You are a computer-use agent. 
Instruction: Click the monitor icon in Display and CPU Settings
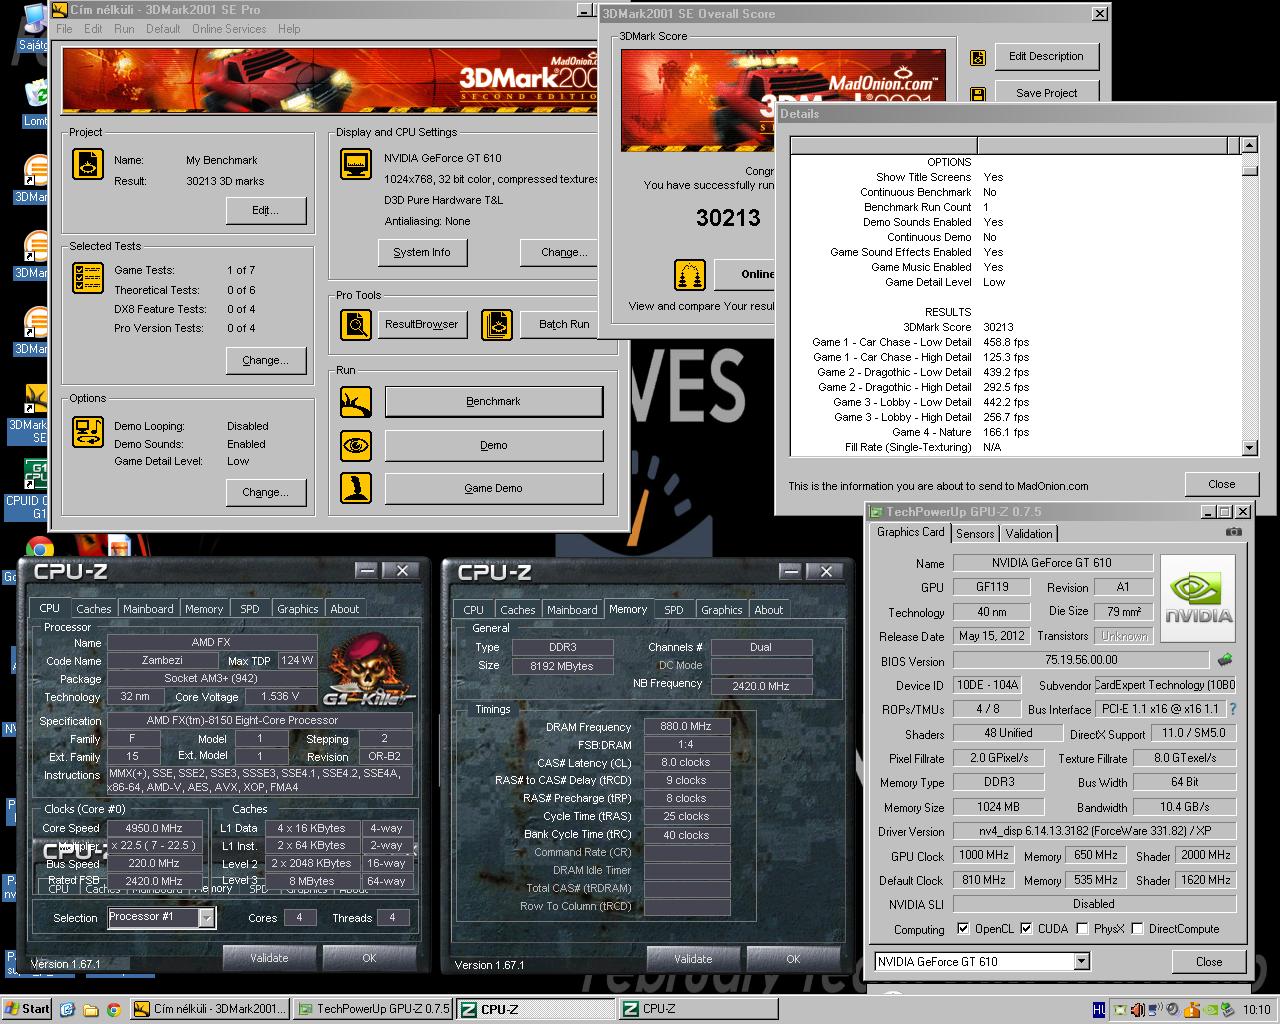356,163
